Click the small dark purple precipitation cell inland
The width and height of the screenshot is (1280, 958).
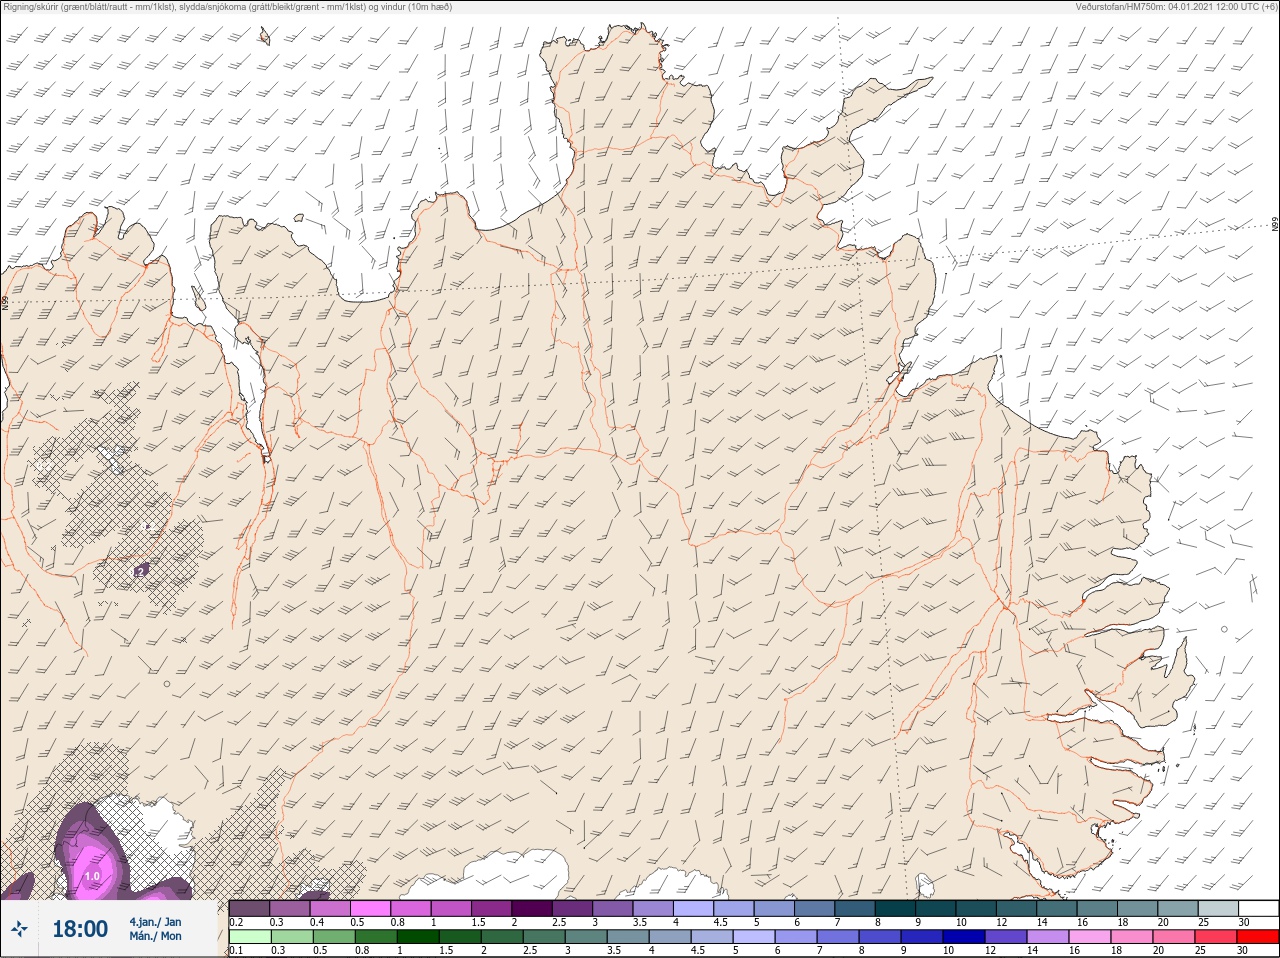(x=141, y=570)
